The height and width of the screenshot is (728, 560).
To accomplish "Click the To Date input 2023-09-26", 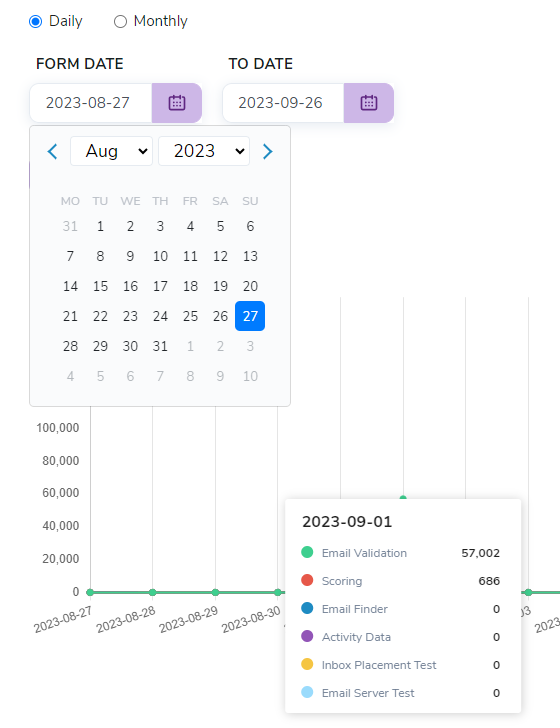I will pos(283,103).
